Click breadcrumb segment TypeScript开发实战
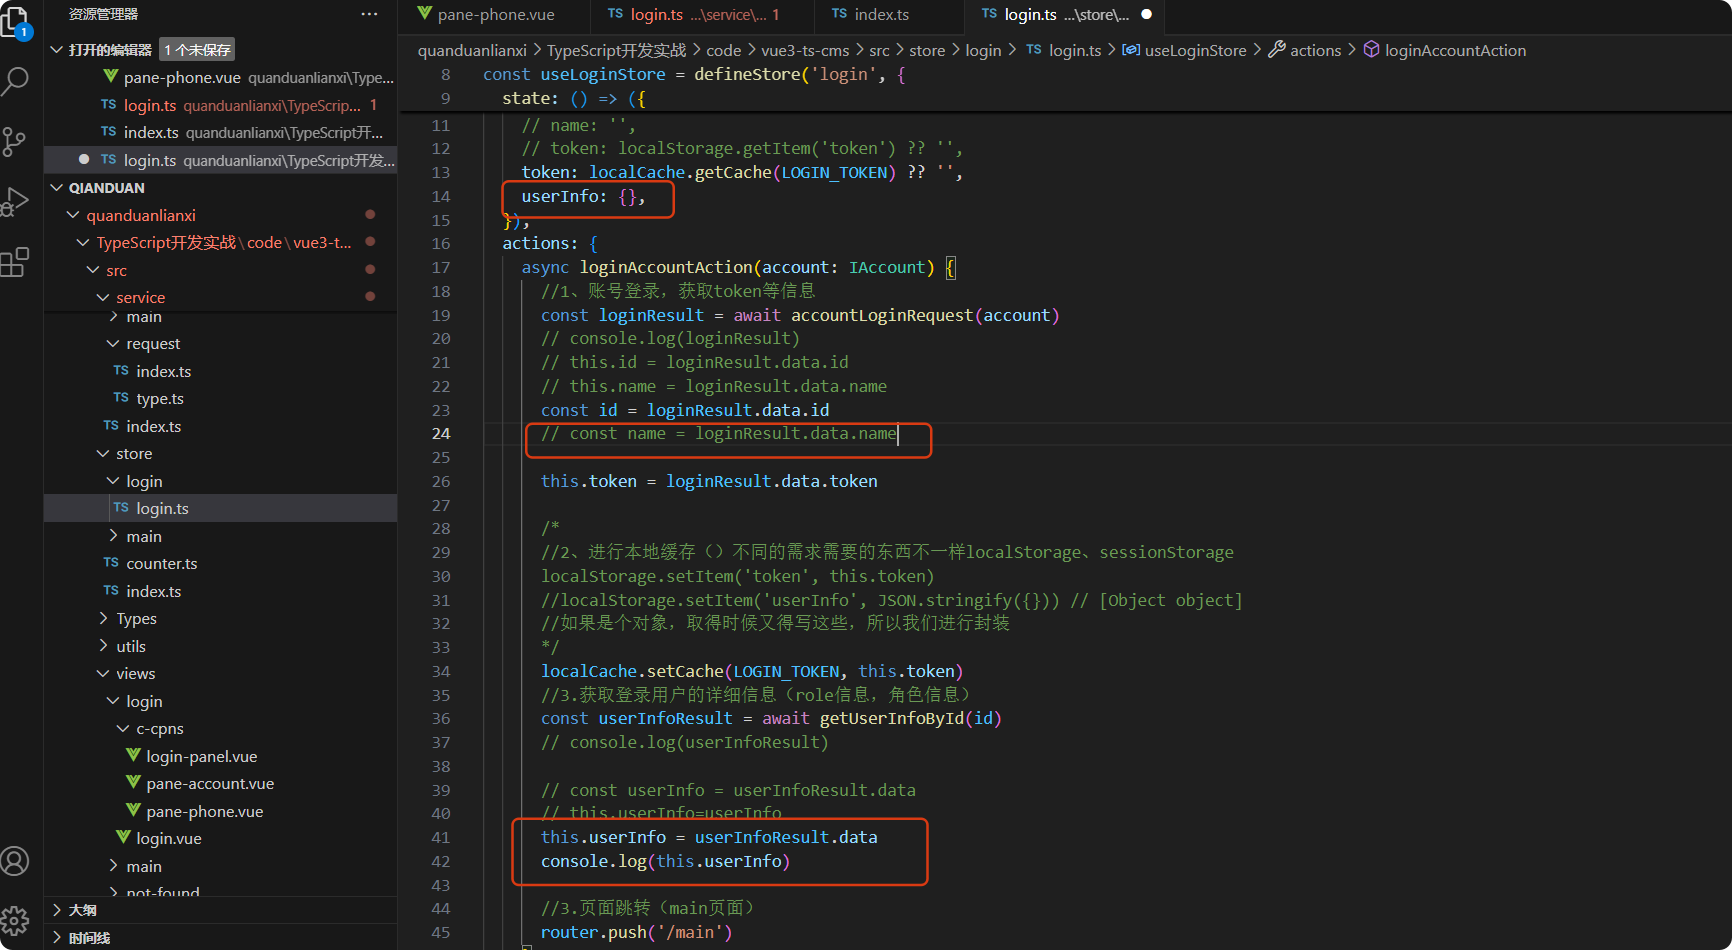Viewport: 1732px width, 950px height. (617, 50)
